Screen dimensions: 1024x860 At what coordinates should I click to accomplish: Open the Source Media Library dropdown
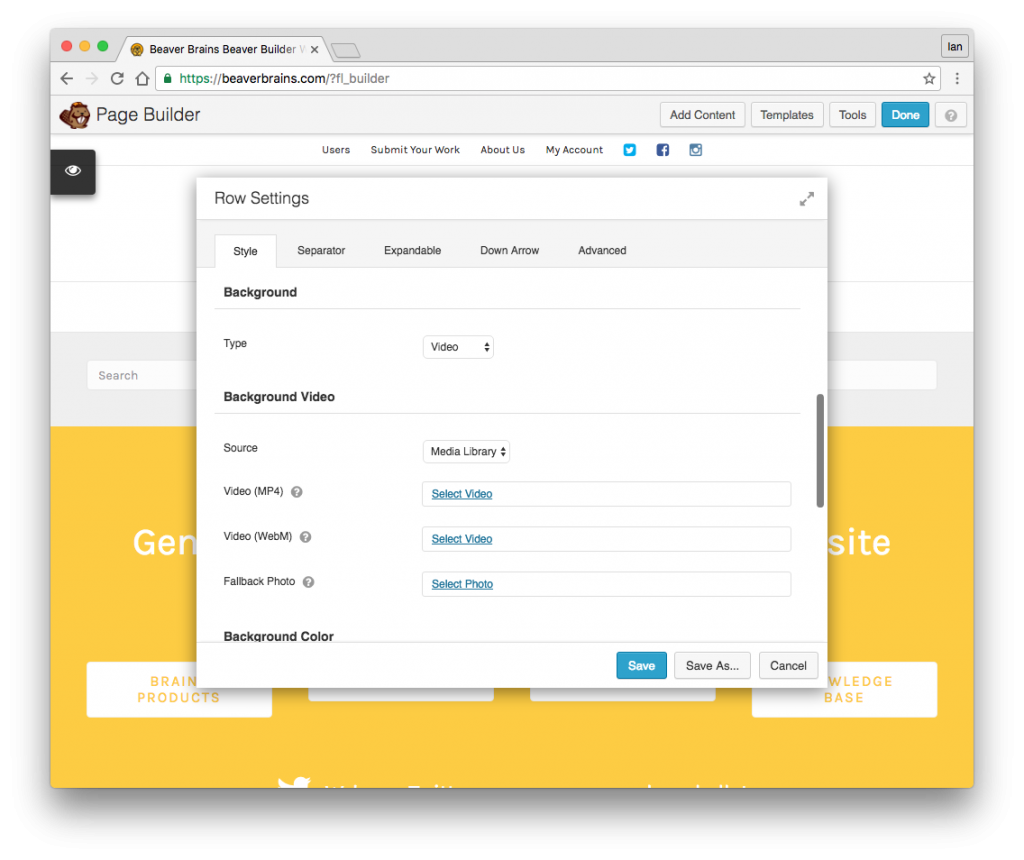point(466,451)
